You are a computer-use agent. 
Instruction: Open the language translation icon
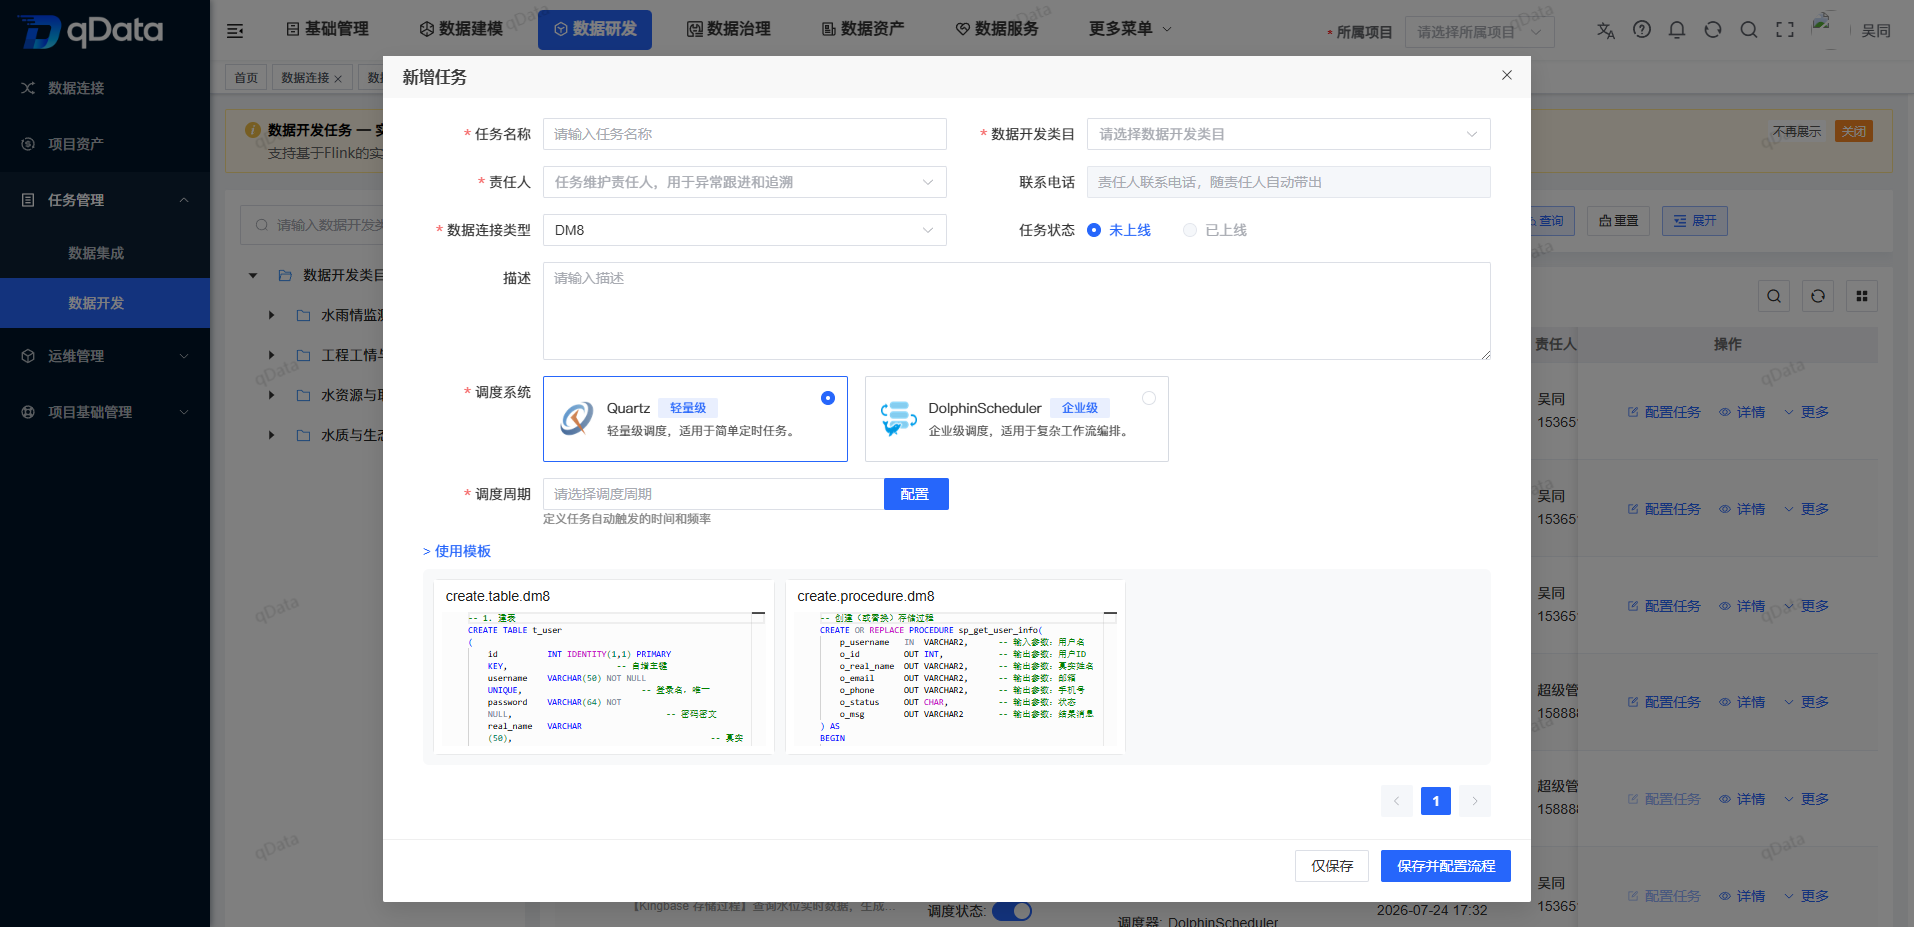(1606, 30)
